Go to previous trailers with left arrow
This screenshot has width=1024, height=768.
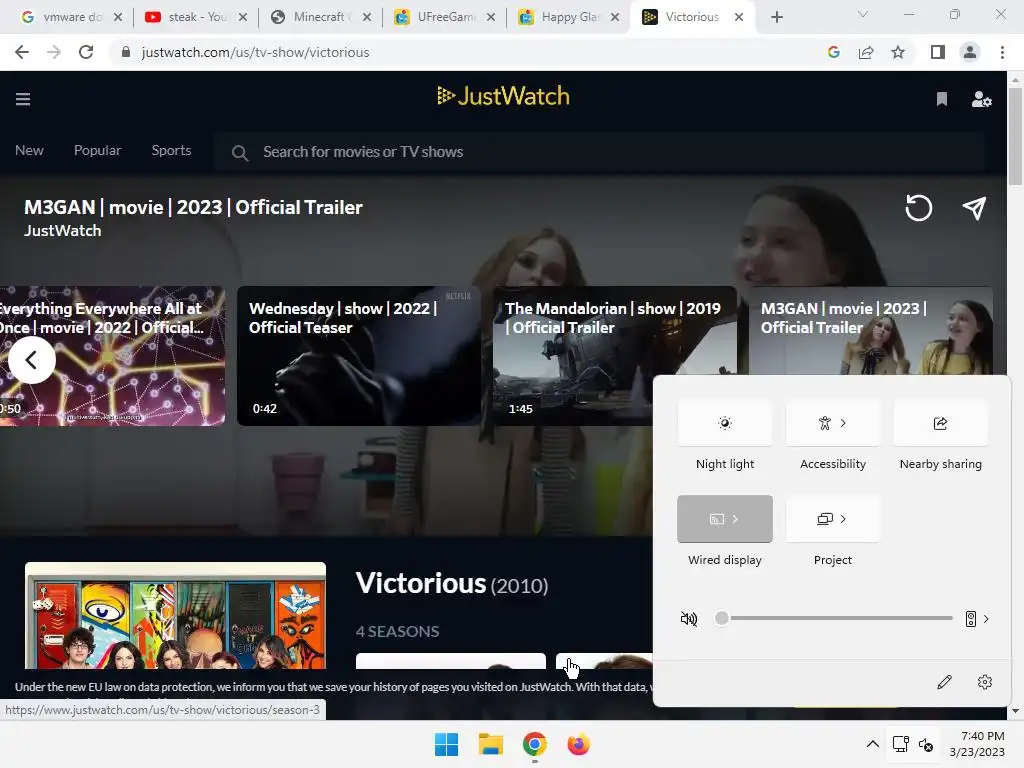click(31, 360)
